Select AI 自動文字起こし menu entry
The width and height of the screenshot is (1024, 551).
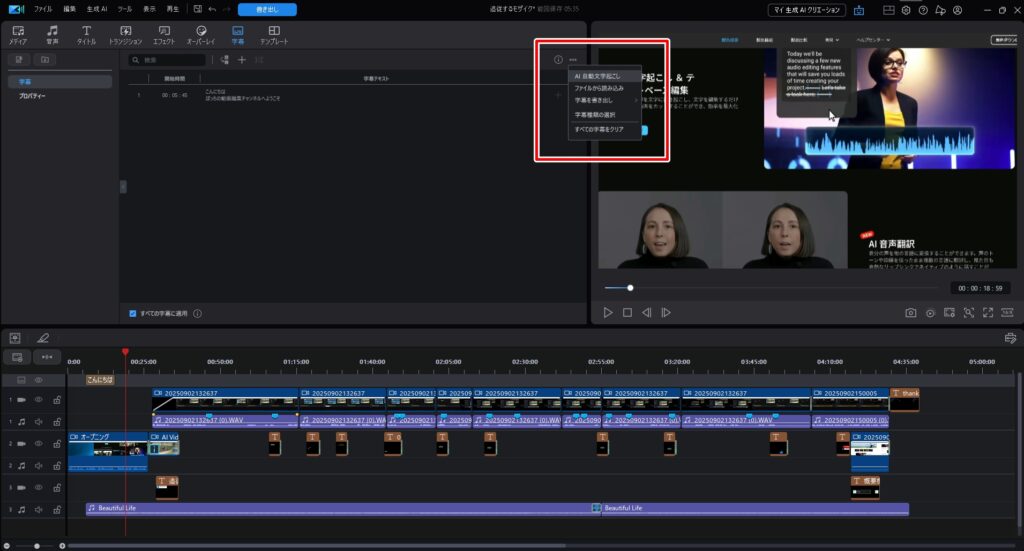coord(597,75)
